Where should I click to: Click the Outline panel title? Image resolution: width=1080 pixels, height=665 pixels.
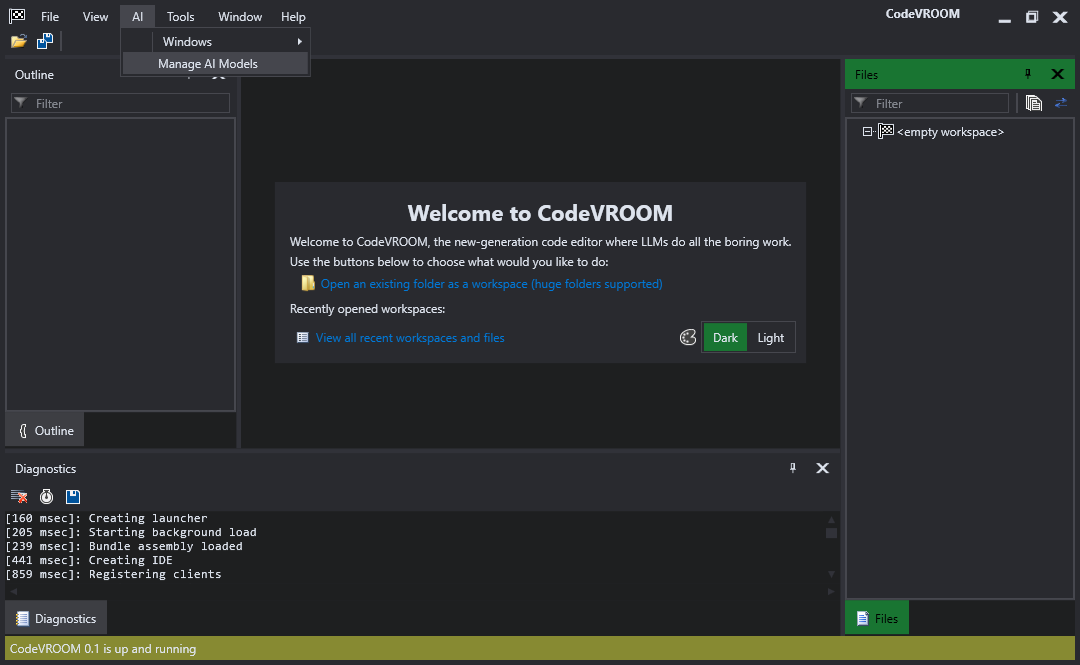coord(34,74)
